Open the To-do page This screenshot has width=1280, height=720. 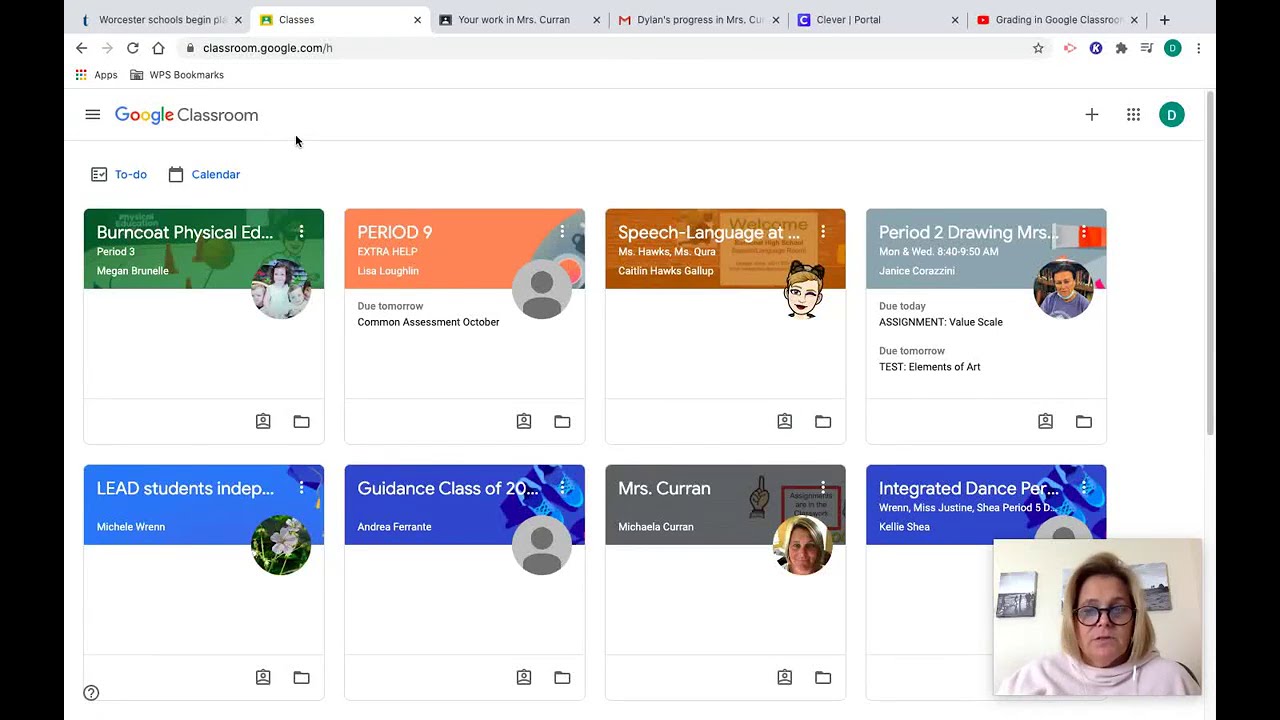click(119, 174)
